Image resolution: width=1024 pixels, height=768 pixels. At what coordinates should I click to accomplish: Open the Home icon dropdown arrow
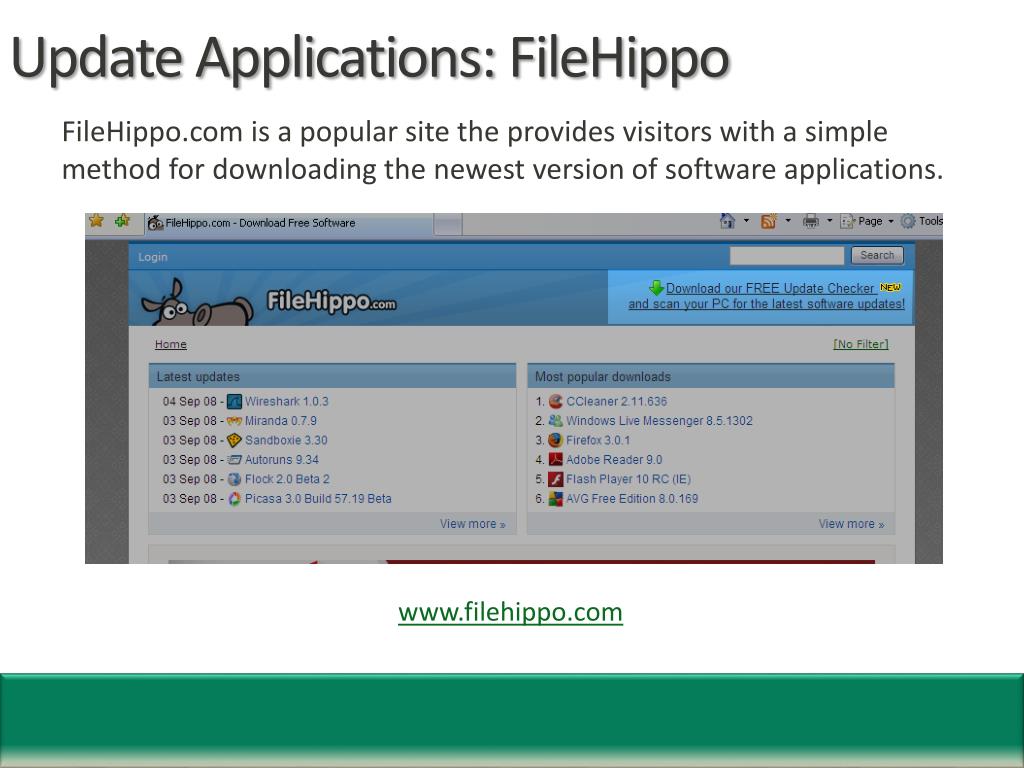pos(746,221)
